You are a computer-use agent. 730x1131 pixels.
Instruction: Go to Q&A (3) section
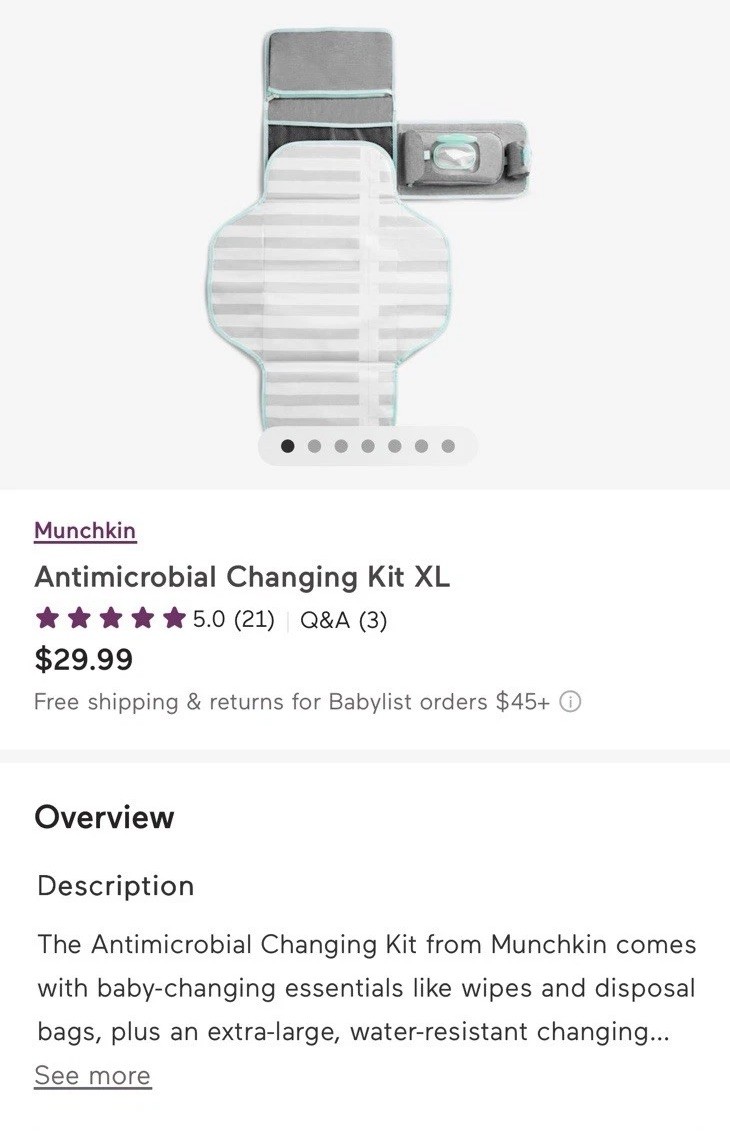coord(343,620)
